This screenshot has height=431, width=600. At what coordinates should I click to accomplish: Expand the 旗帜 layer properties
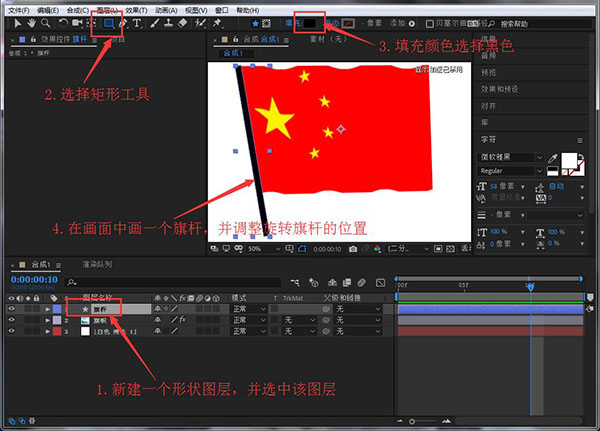click(x=47, y=320)
